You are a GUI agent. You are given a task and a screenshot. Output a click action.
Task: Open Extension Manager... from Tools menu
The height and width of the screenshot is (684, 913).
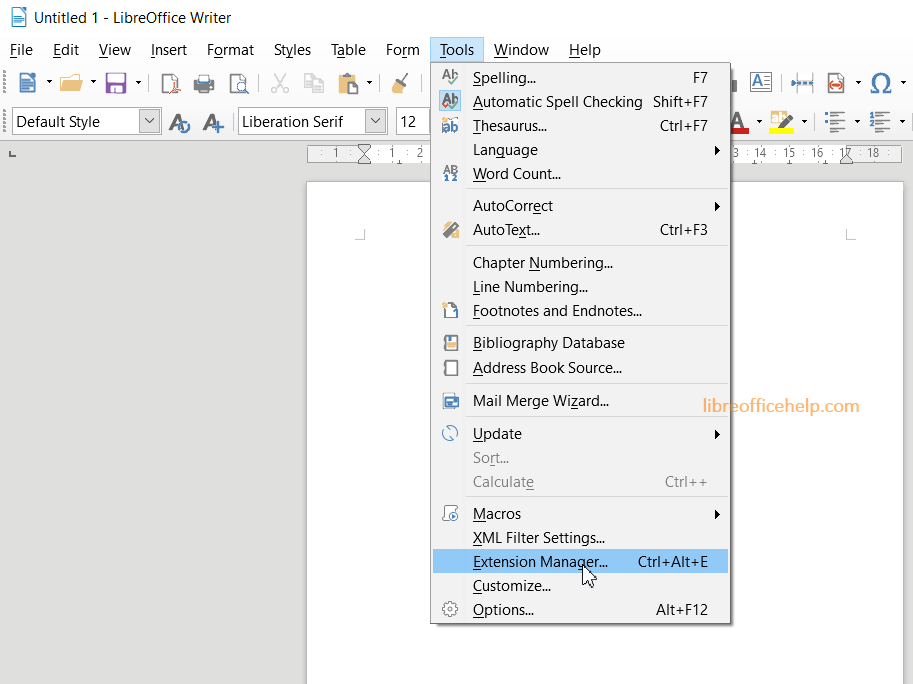581,562
